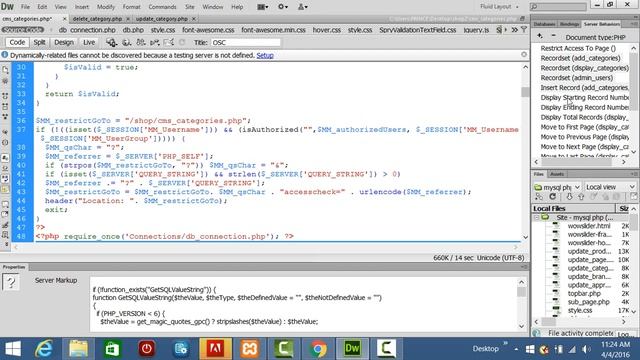Click the Windows Store taskbar icon
Image resolution: width=640 pixels, height=360 pixels.
click(x=112, y=349)
